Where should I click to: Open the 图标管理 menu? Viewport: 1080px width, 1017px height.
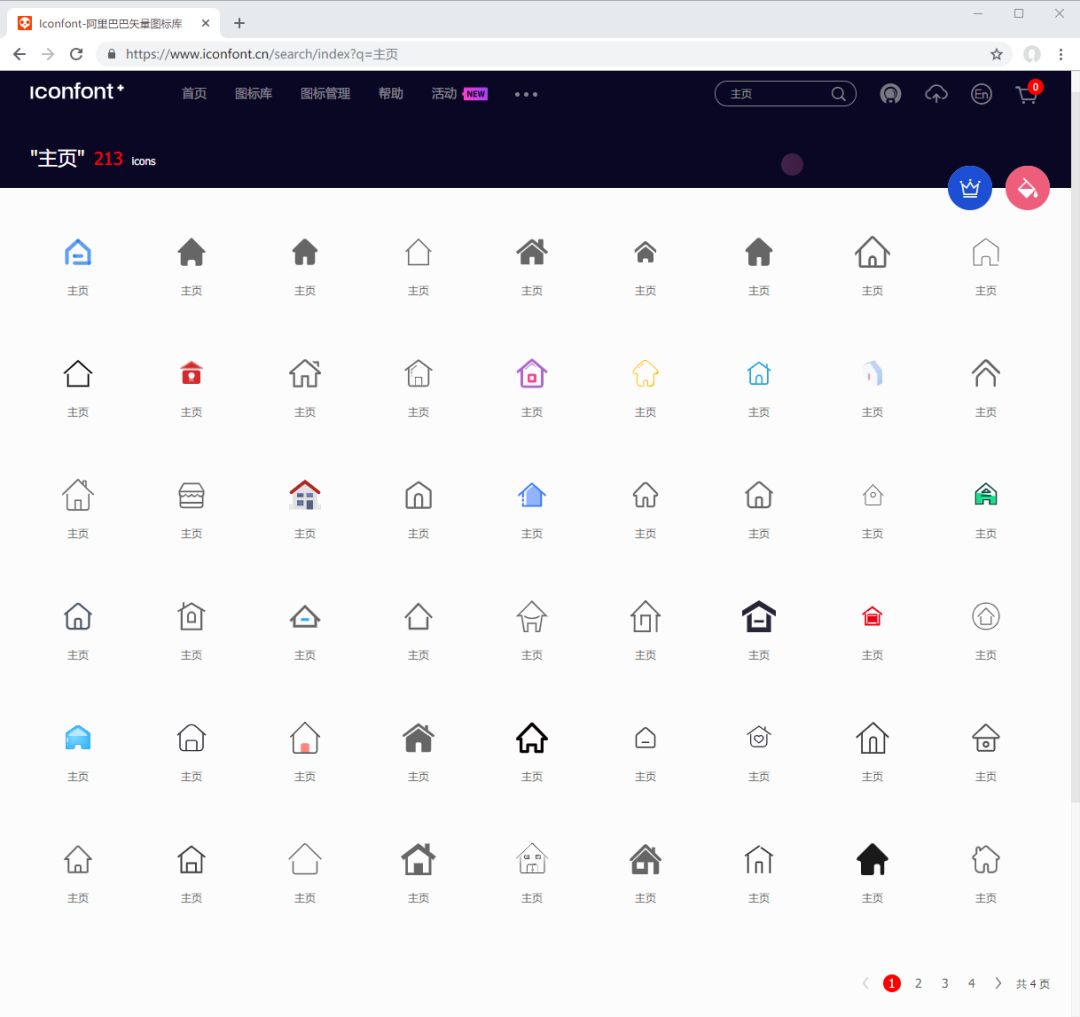click(325, 94)
